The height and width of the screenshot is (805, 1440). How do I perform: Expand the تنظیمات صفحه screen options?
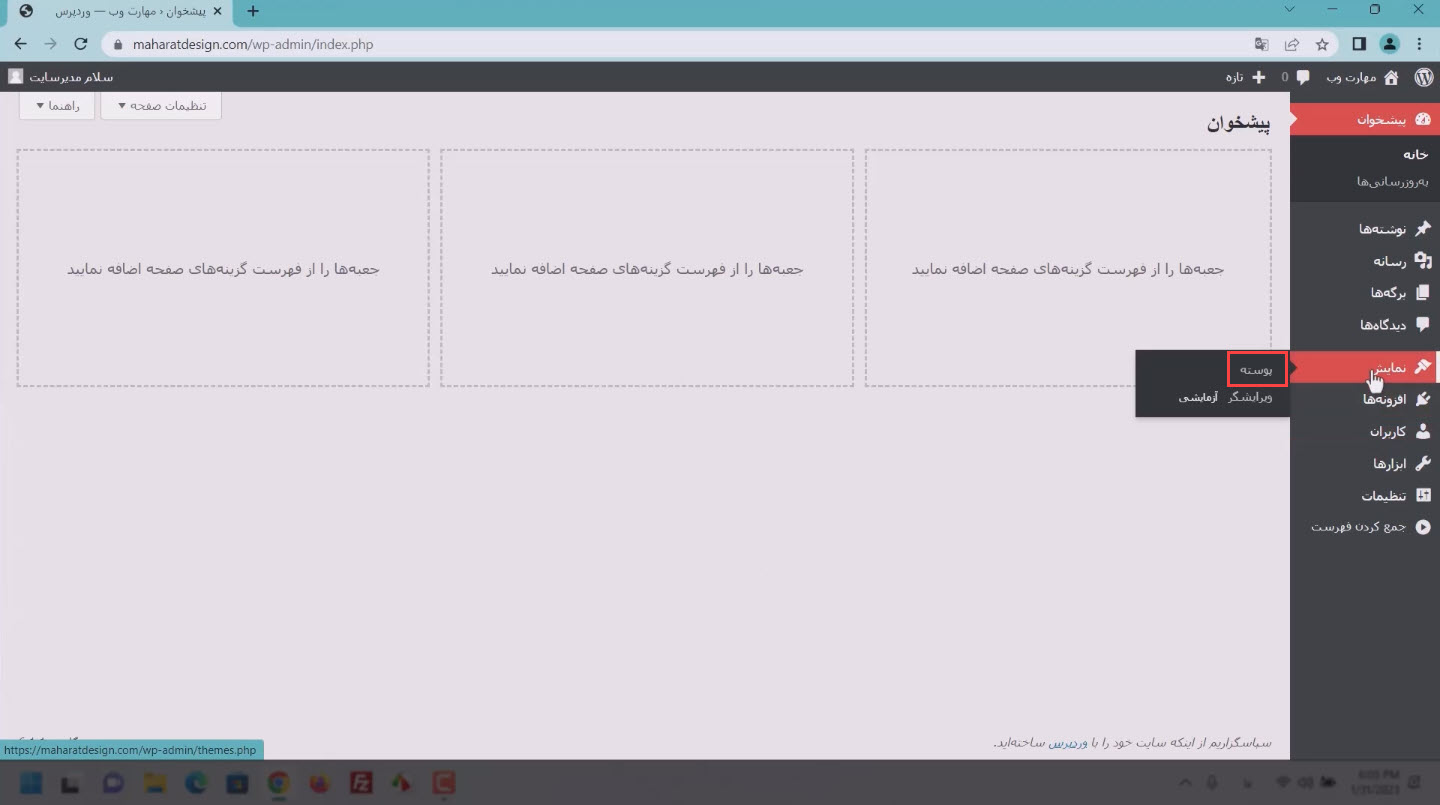tap(161, 106)
